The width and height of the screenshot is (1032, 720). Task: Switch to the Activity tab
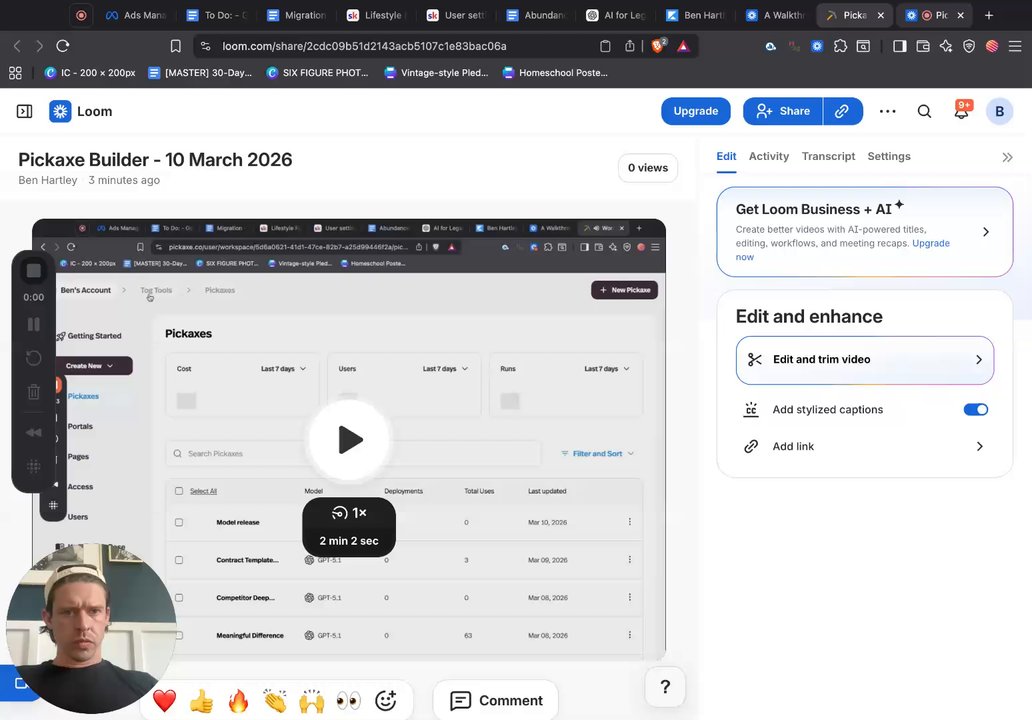click(769, 157)
